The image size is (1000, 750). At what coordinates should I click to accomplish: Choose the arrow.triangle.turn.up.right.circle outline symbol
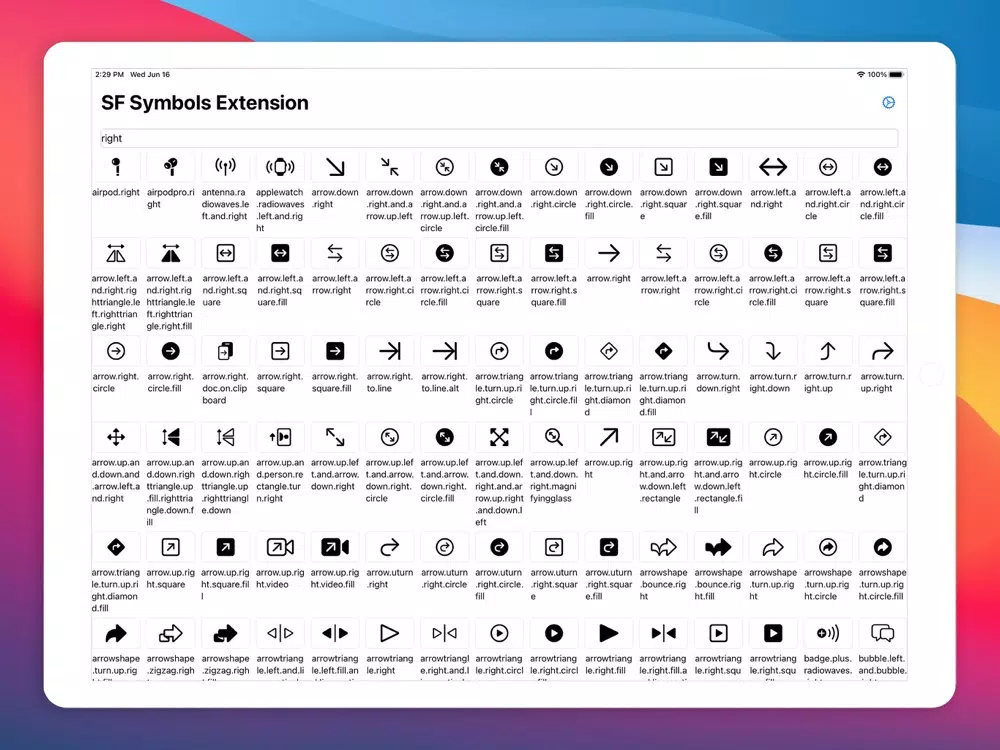pos(499,351)
